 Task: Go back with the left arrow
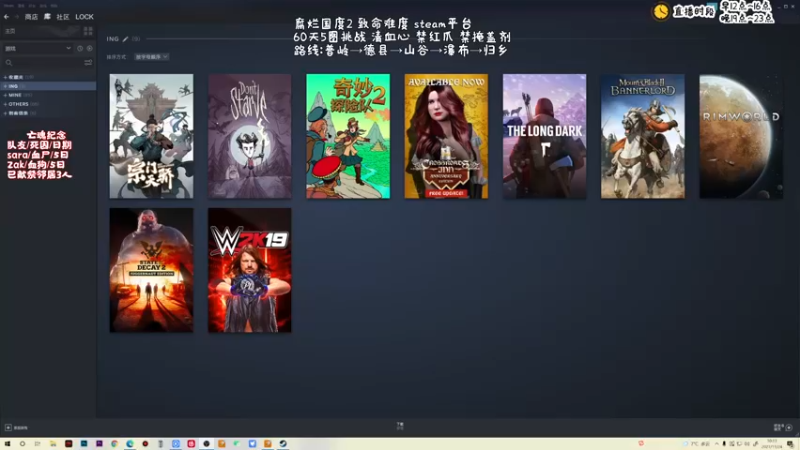tap(7, 17)
